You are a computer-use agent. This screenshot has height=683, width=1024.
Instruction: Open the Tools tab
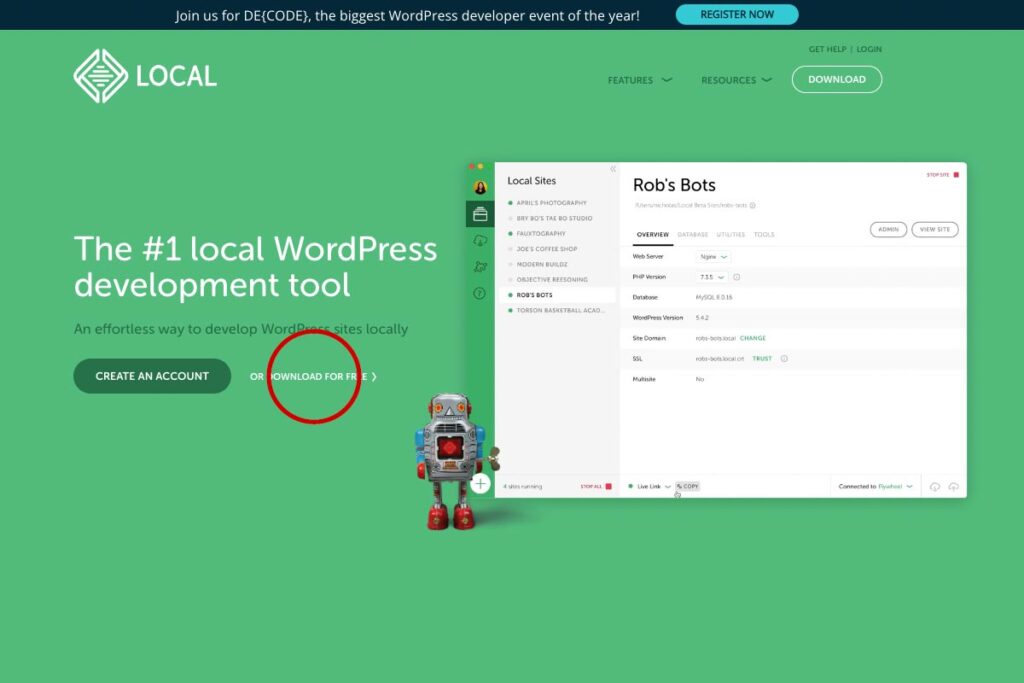764,234
